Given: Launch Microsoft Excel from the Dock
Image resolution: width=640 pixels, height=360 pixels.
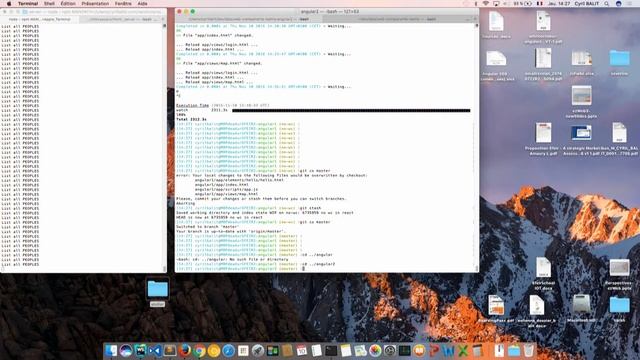Looking at the screenshot, I should [x=463, y=350].
